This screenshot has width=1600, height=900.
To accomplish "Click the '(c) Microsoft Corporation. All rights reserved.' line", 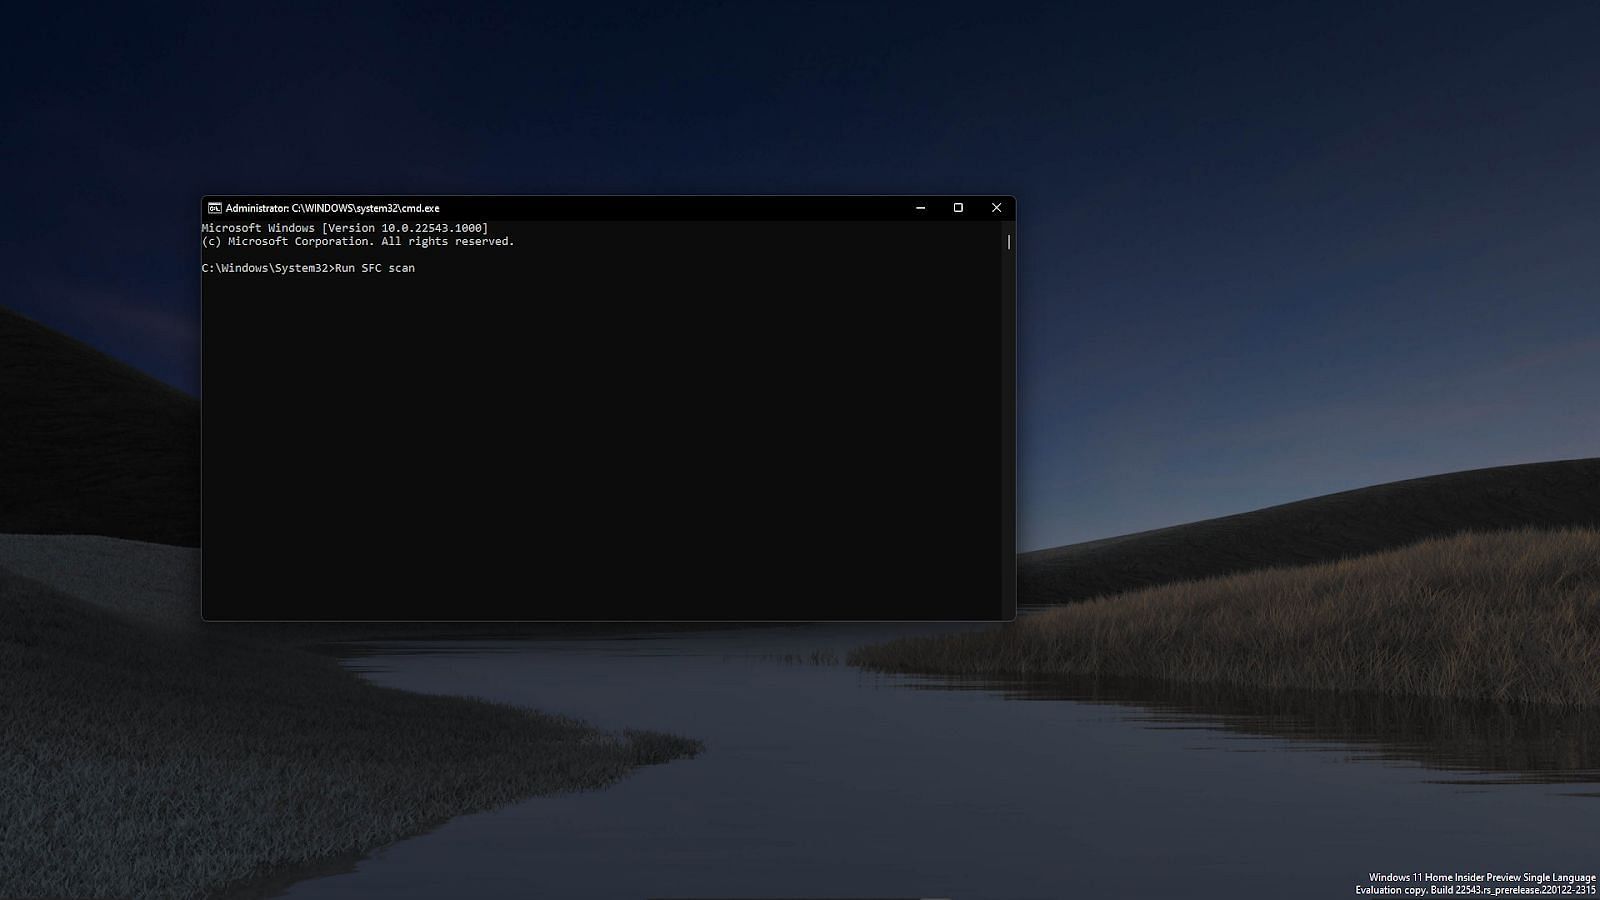I will click(x=358, y=241).
